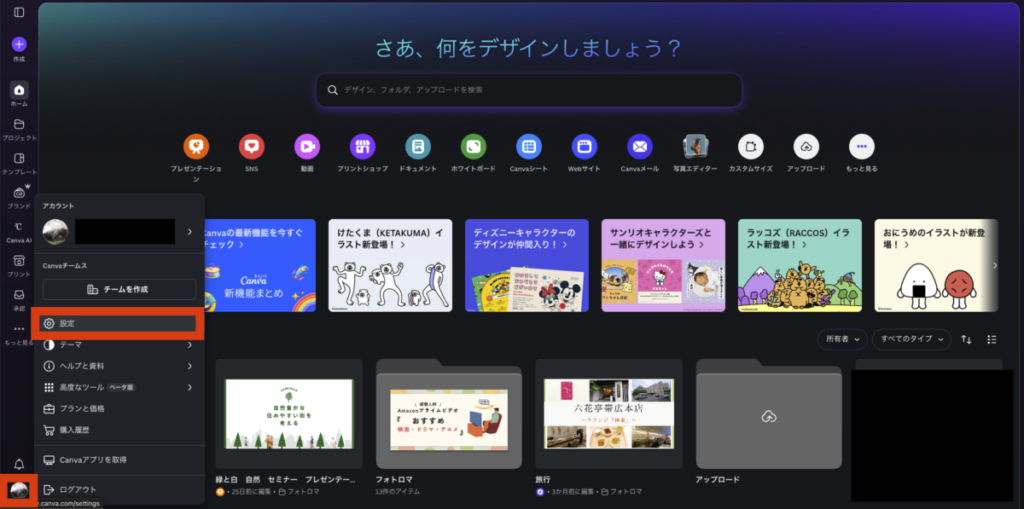Open Settings (設定) in account menu
Viewport: 1024px width, 509px height.
click(x=120, y=323)
